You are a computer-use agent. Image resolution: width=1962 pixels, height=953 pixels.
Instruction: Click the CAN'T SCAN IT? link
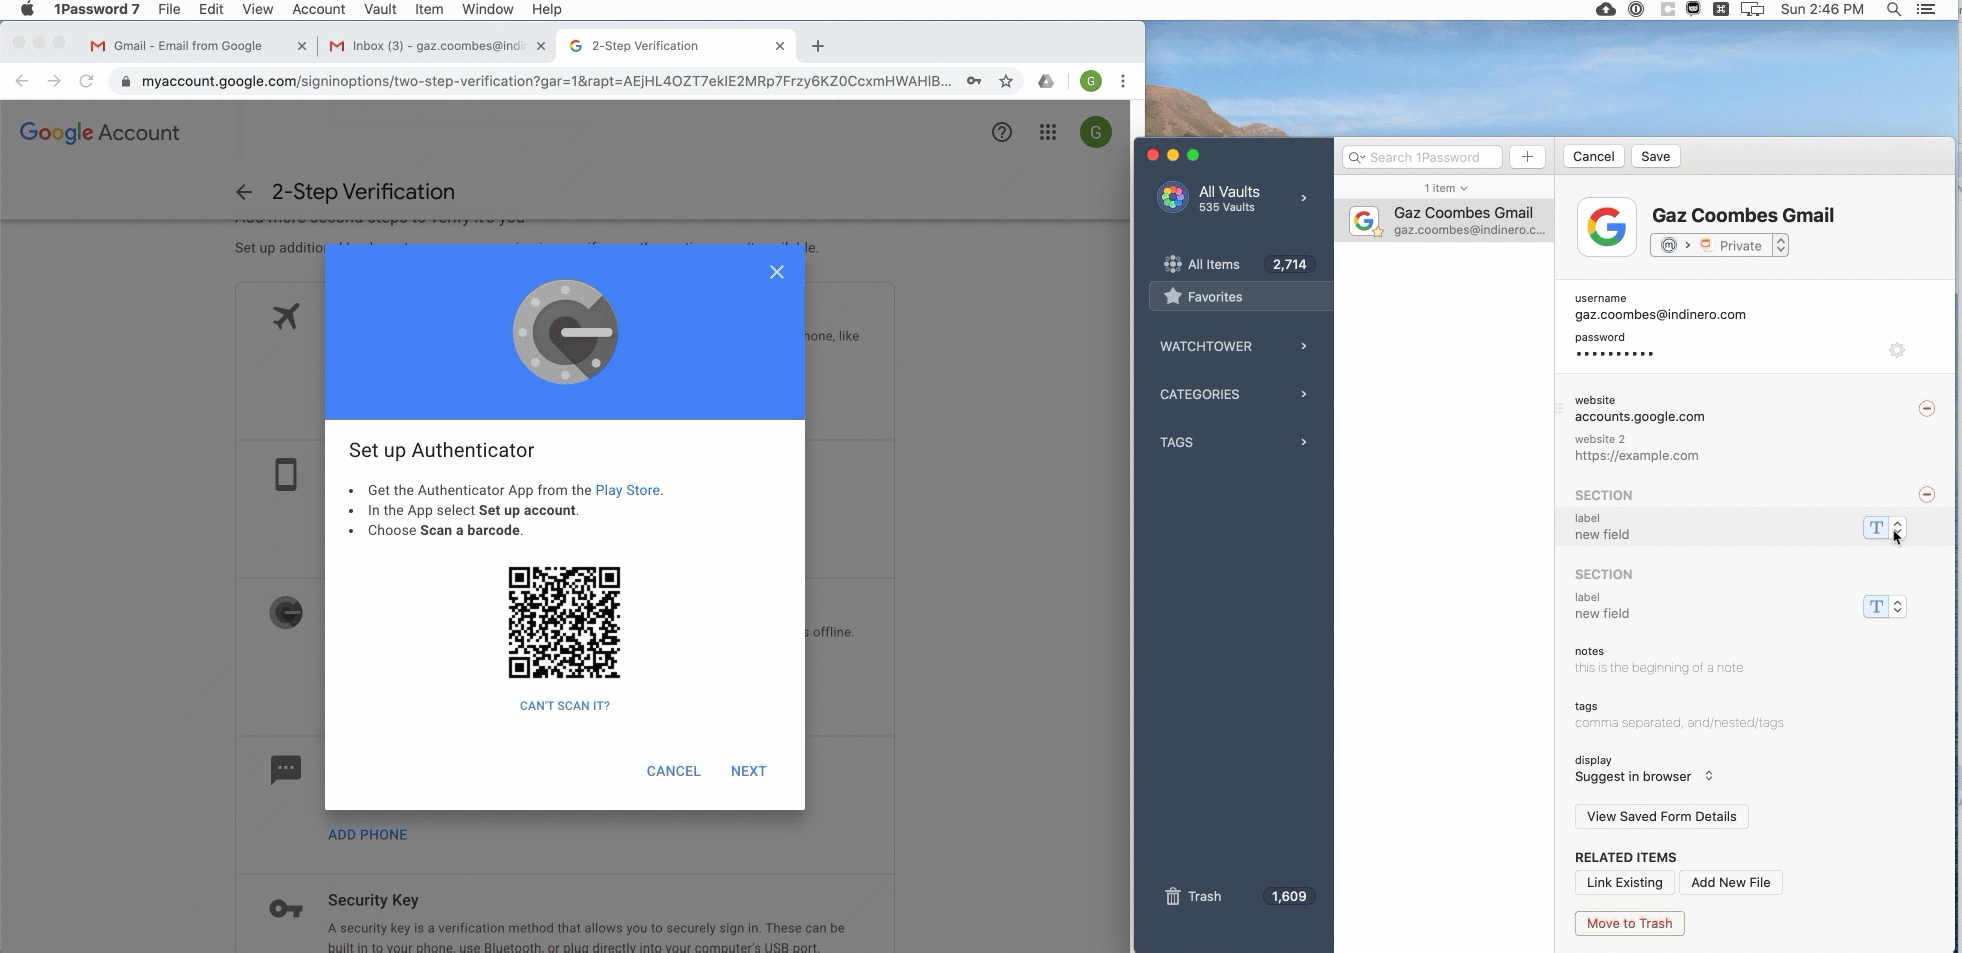point(564,706)
